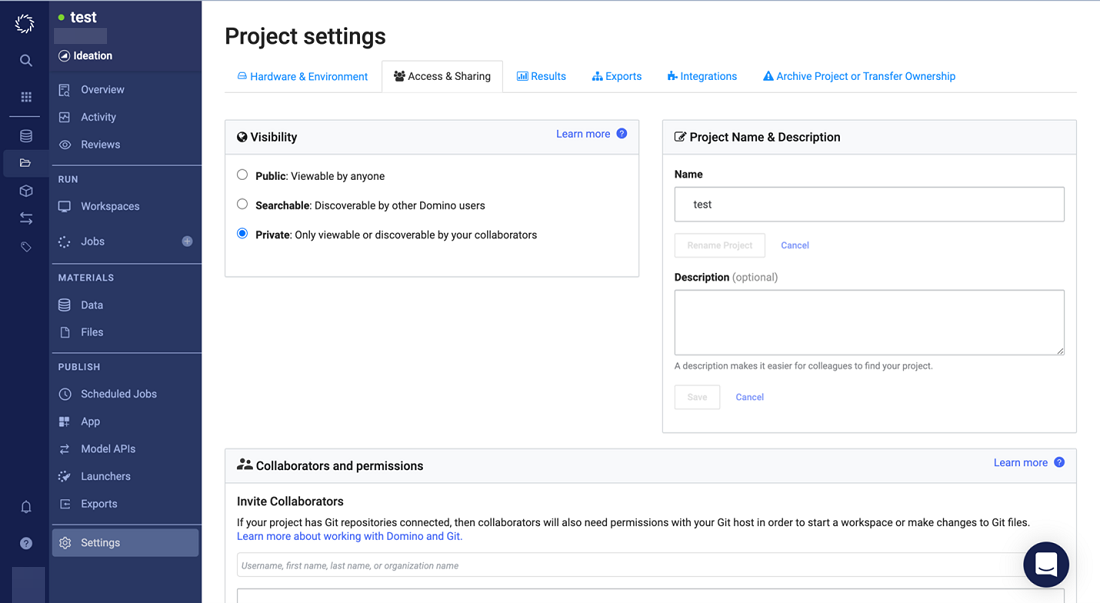
Task: Click plus icon next to Jobs
Action: click(187, 241)
